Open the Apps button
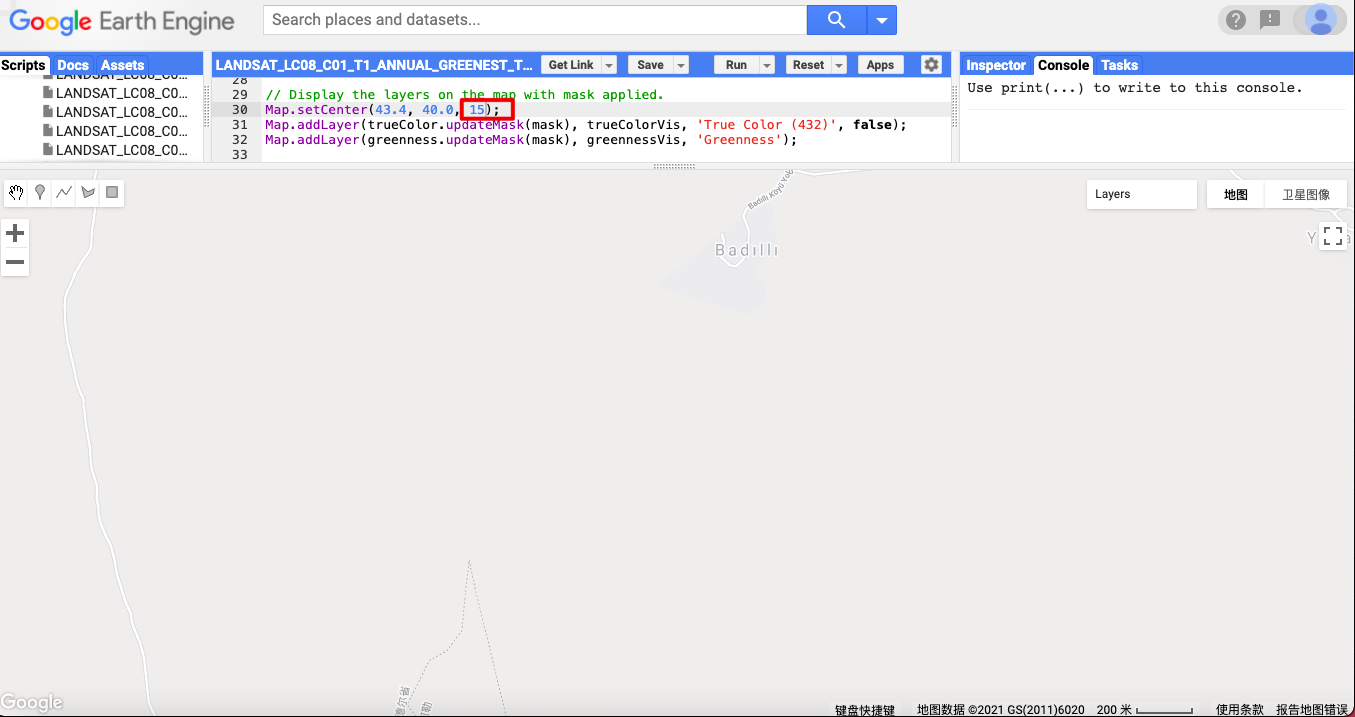 click(x=880, y=65)
